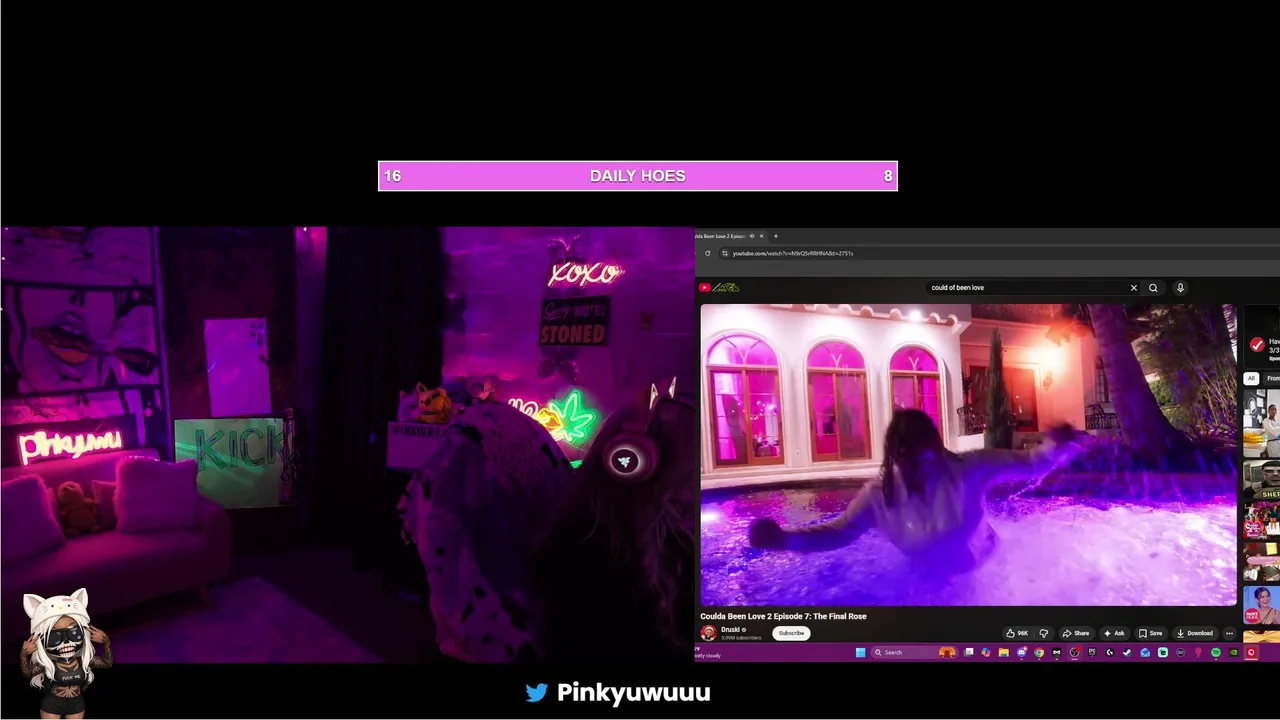Open the Windows Start menu
The image size is (1280, 720).
click(x=860, y=653)
